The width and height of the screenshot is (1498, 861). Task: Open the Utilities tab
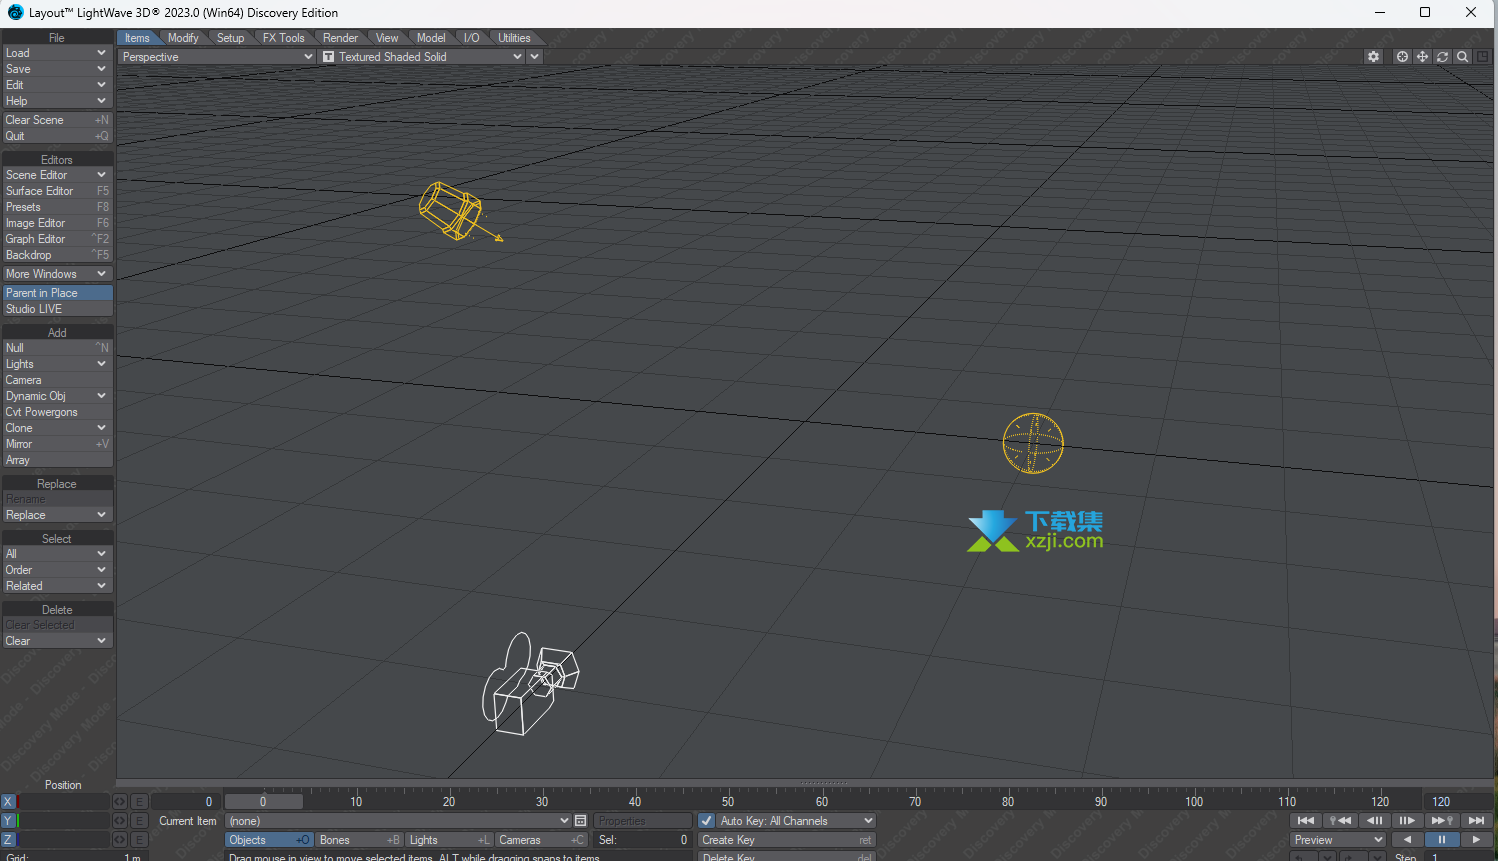coord(514,38)
